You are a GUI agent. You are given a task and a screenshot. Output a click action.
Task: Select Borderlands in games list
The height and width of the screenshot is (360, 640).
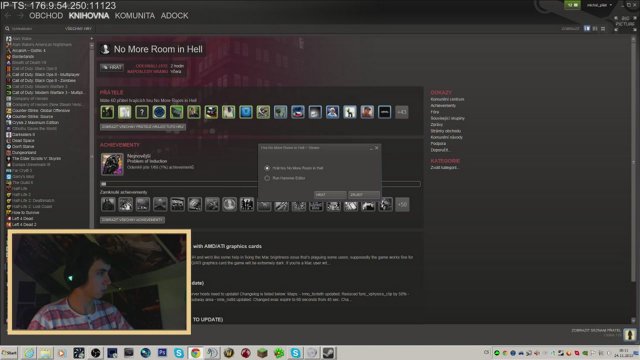[23, 56]
